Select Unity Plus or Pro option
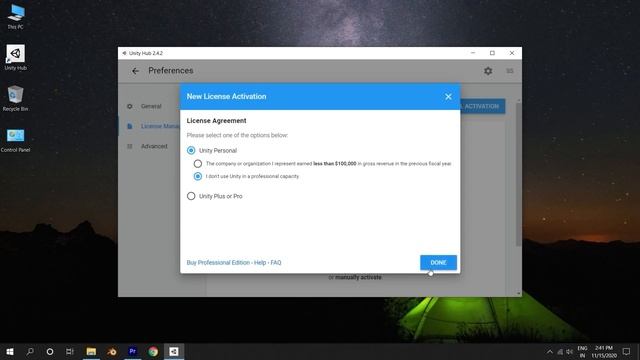Screen dimensions: 640x360 point(191,196)
